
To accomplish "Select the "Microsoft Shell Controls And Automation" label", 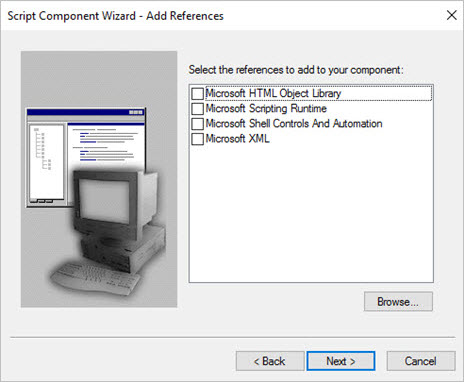I will [x=294, y=123].
